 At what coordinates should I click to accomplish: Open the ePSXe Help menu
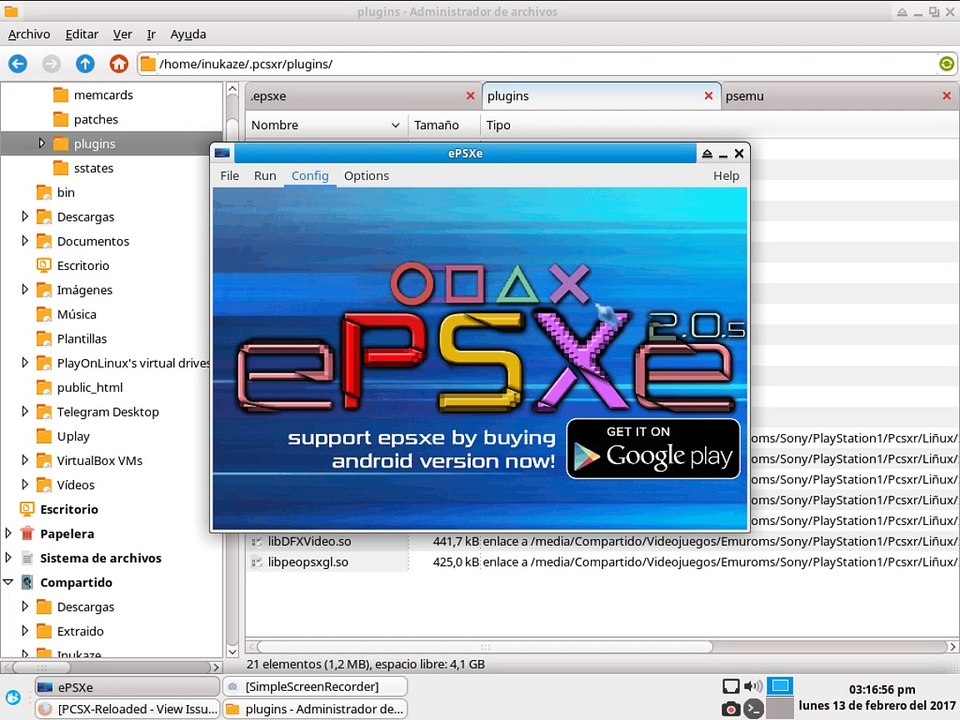(726, 176)
